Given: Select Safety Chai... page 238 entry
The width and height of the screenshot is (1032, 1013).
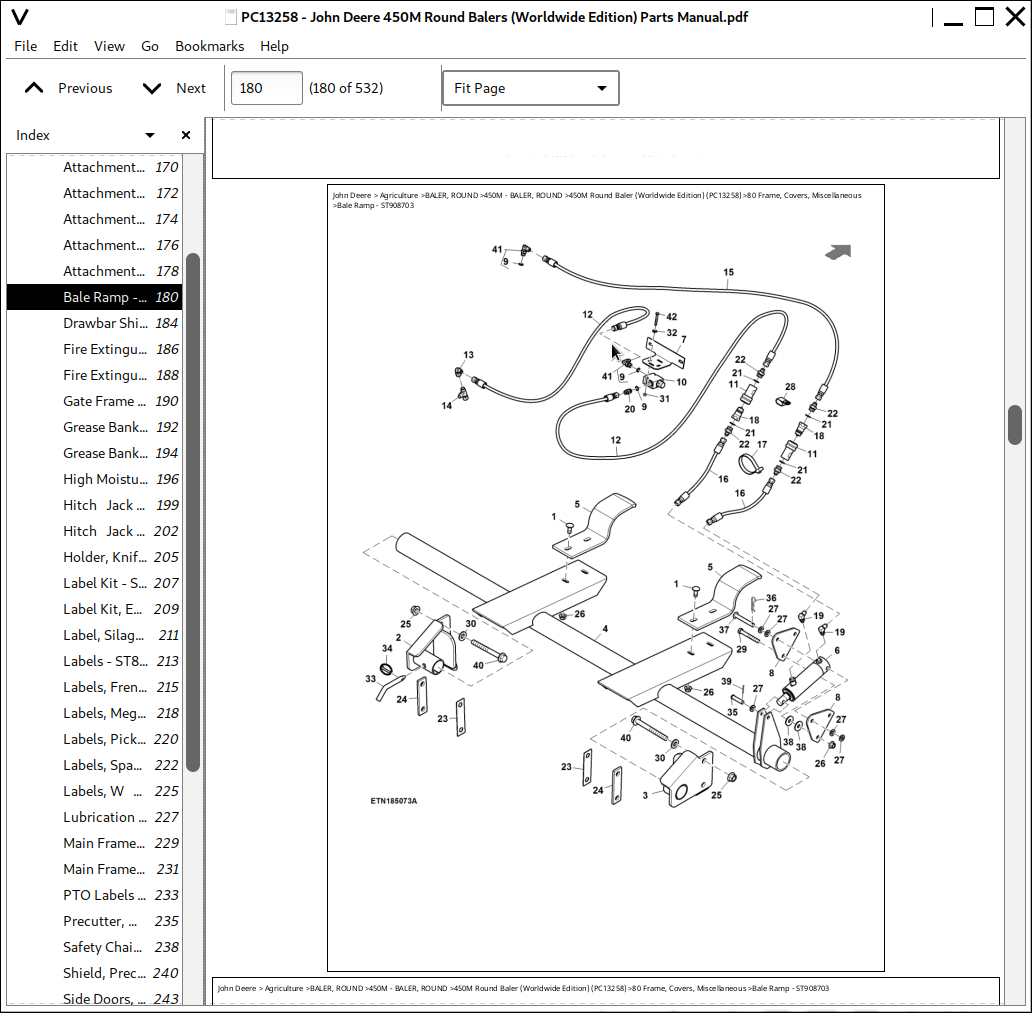Looking at the screenshot, I should click(x=105, y=947).
